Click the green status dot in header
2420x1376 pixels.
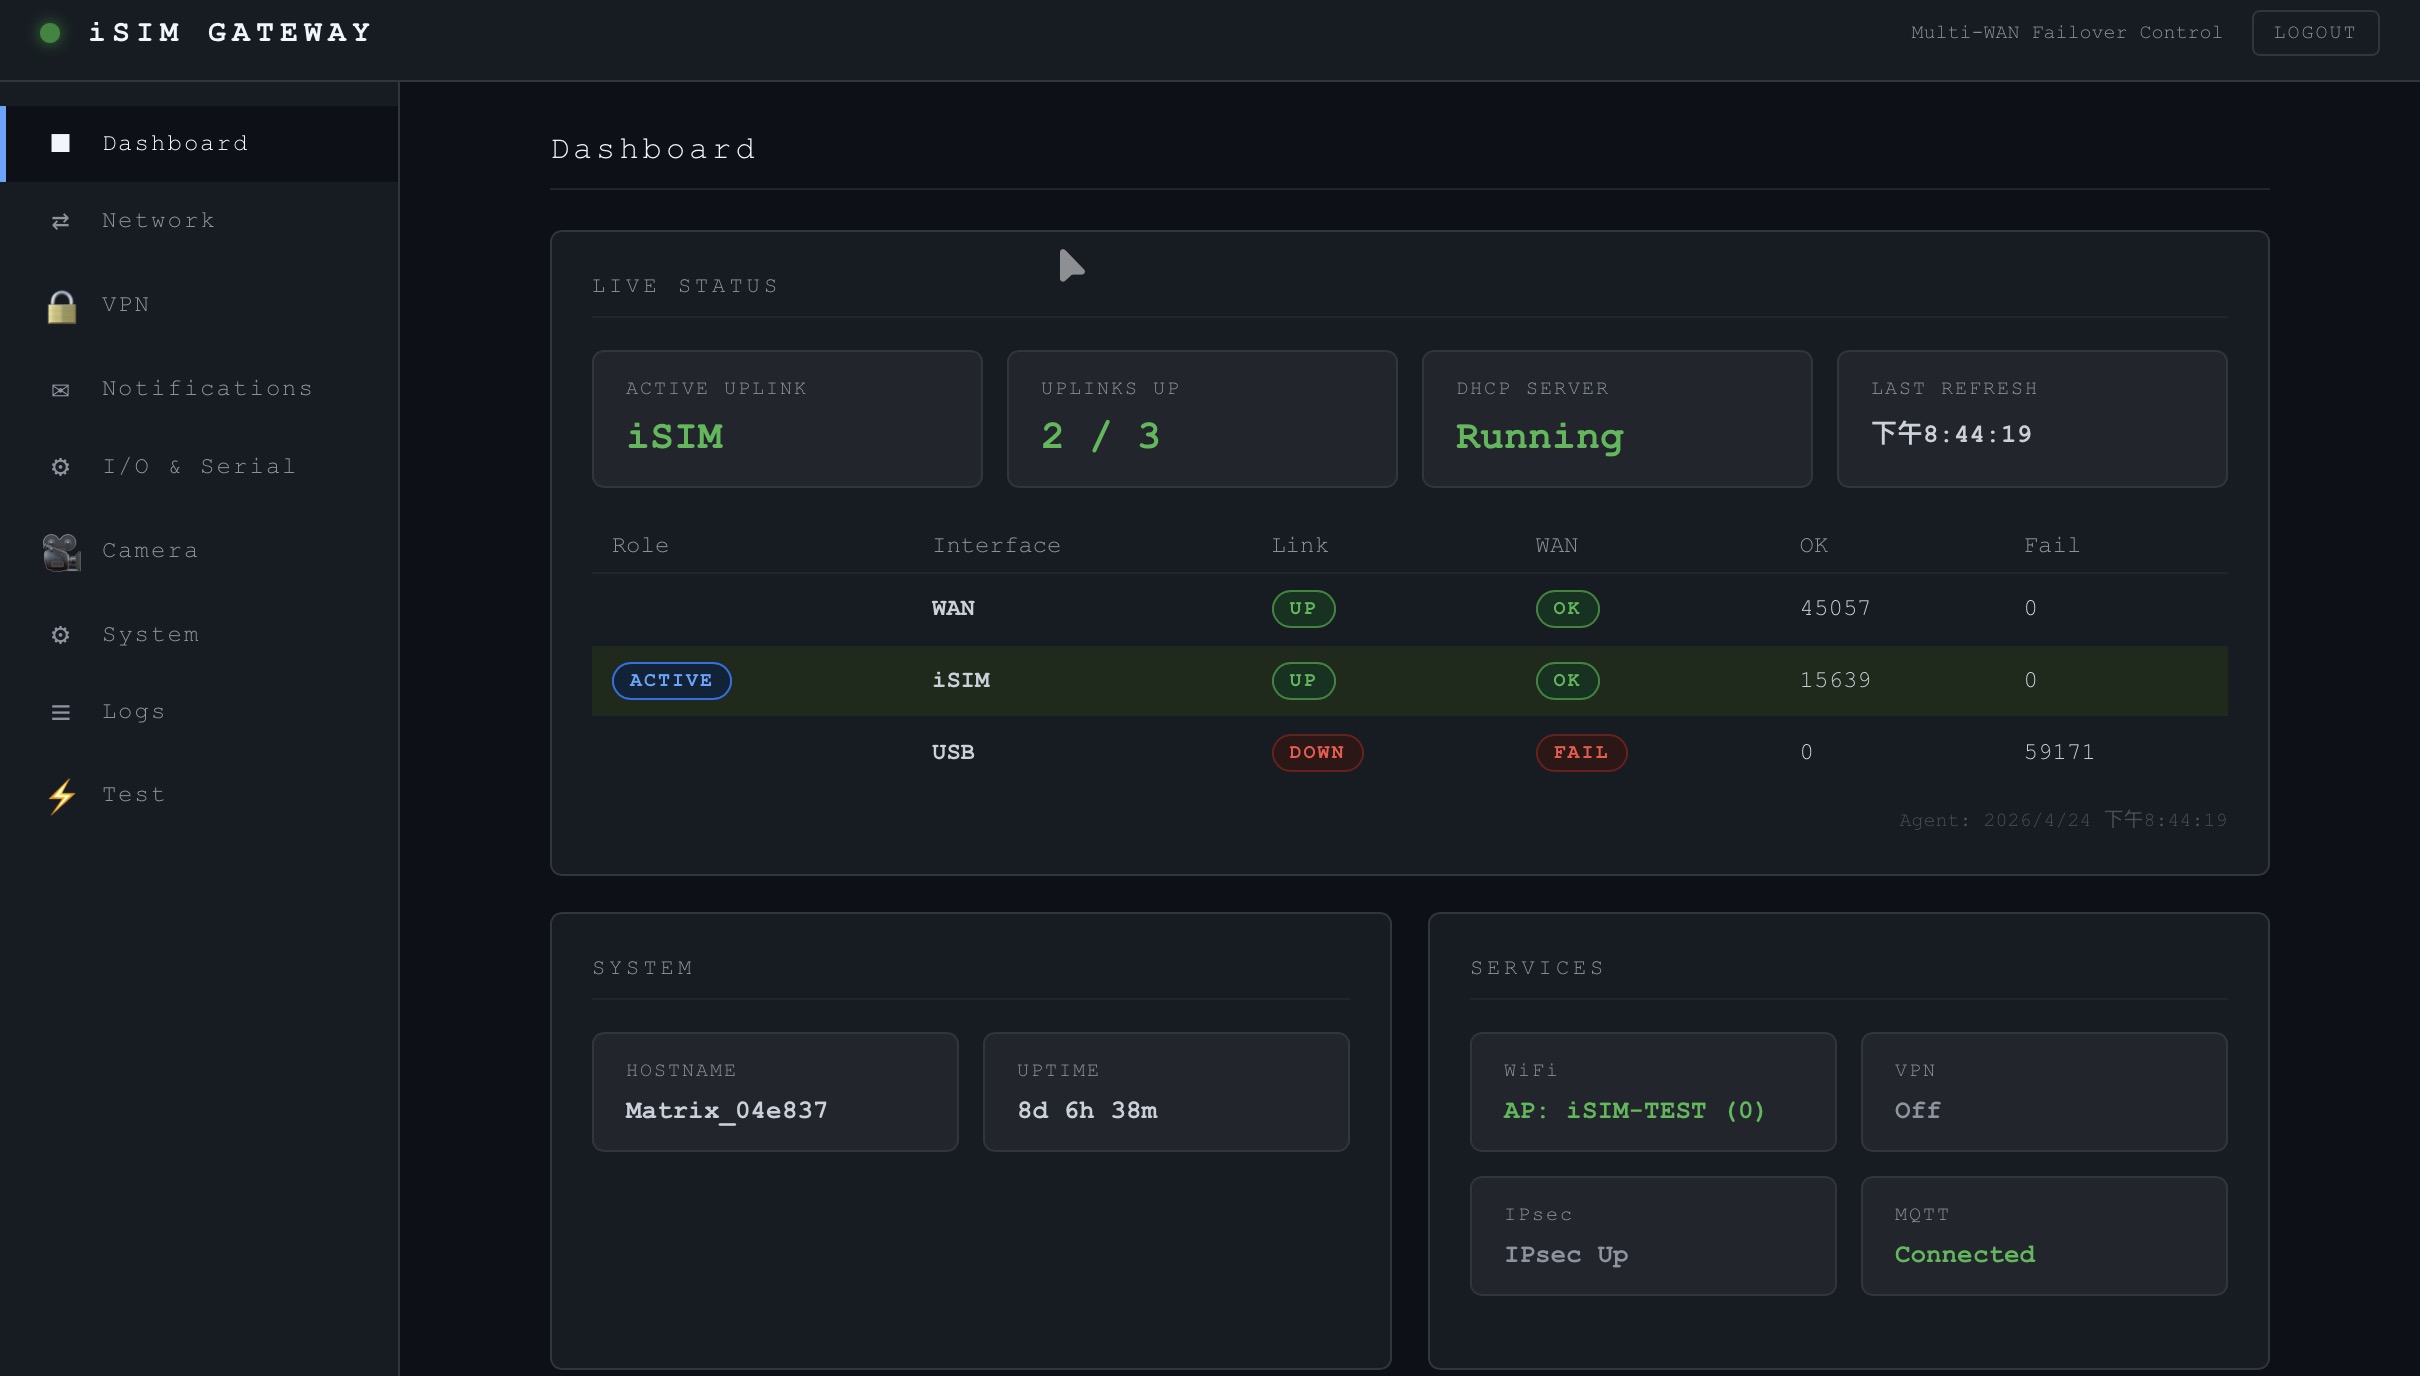(x=50, y=33)
